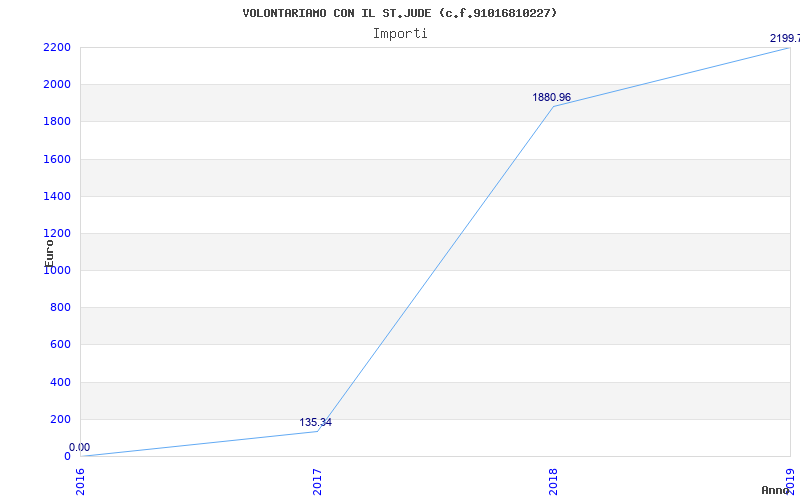Select the 2199.7 data label at top right

(785, 39)
